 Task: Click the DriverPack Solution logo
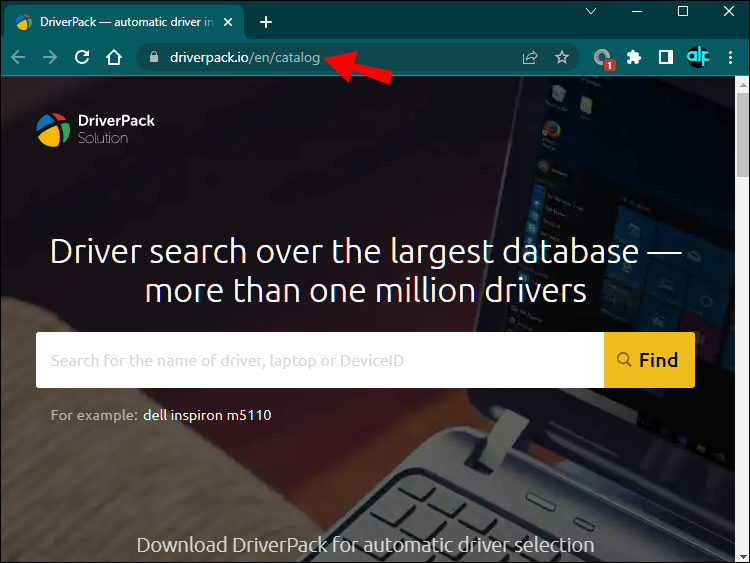point(95,130)
